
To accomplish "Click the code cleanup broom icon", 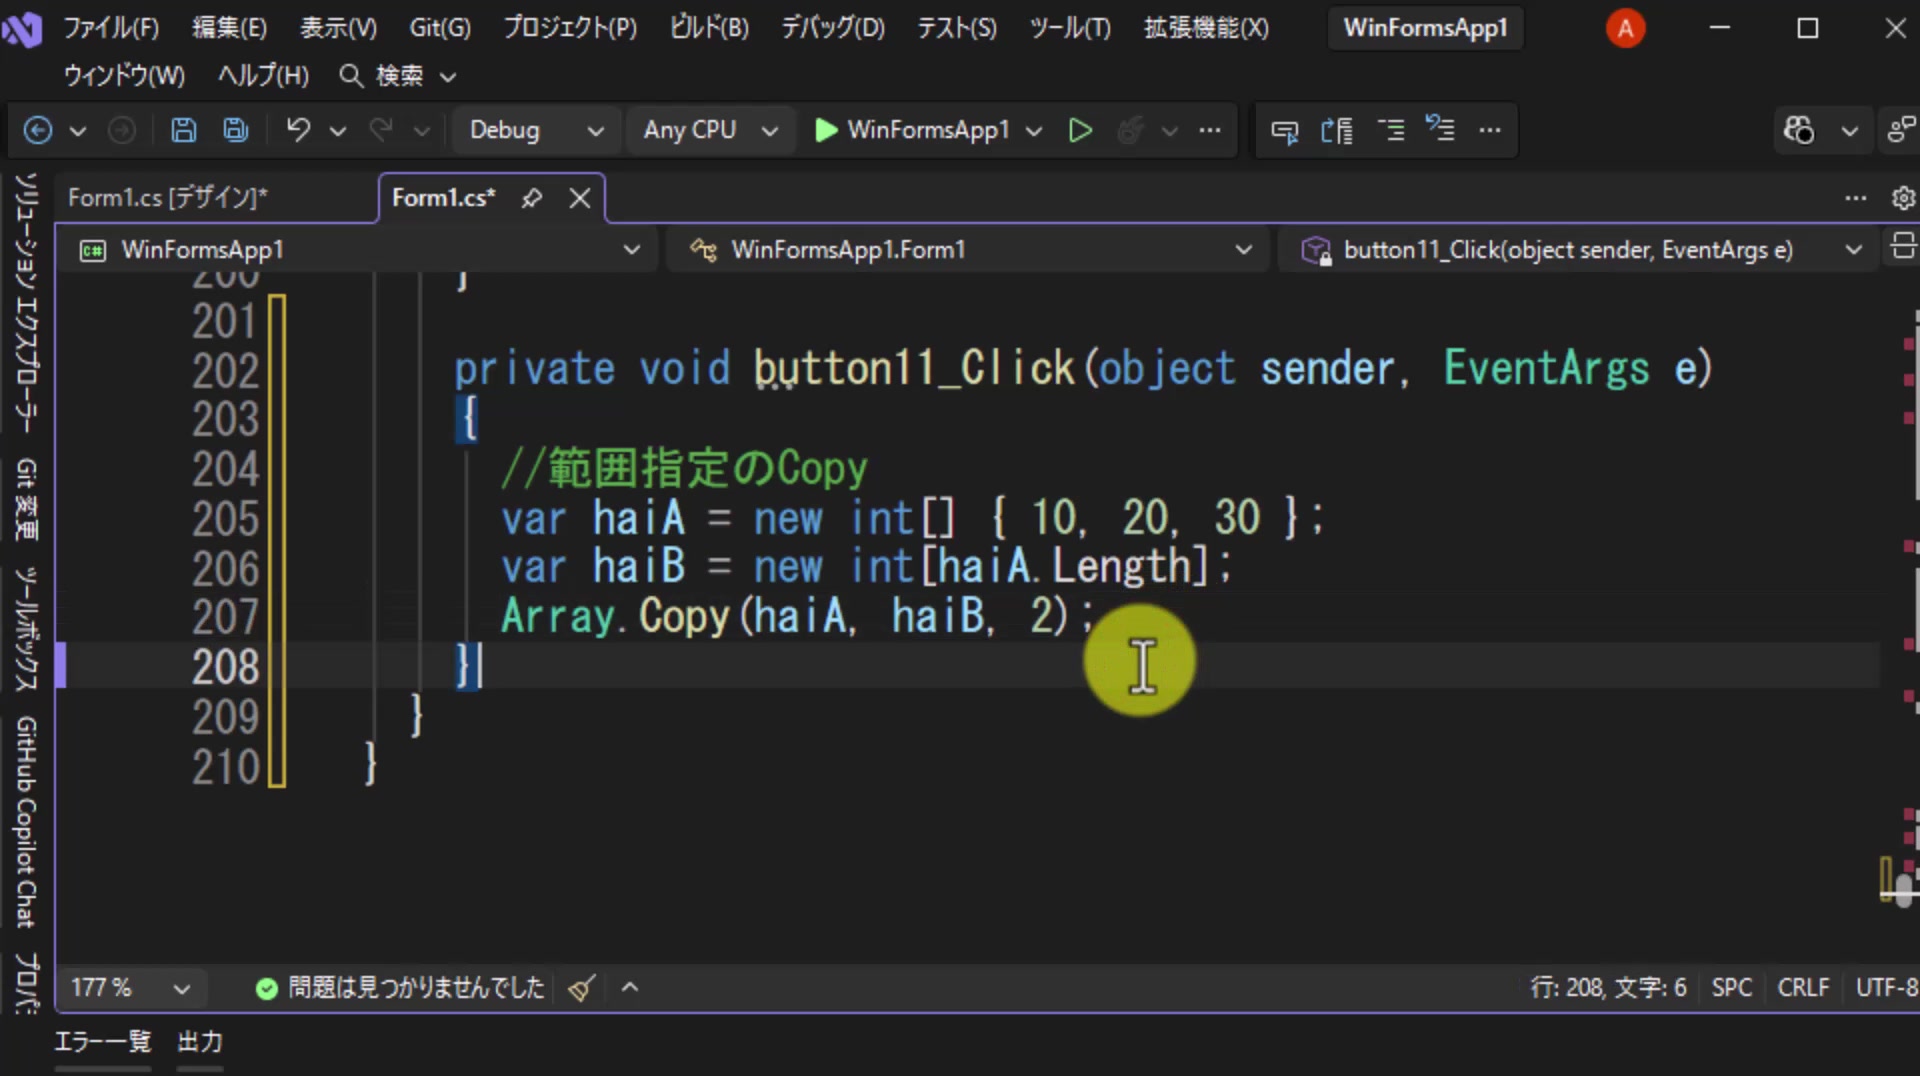I will point(581,988).
